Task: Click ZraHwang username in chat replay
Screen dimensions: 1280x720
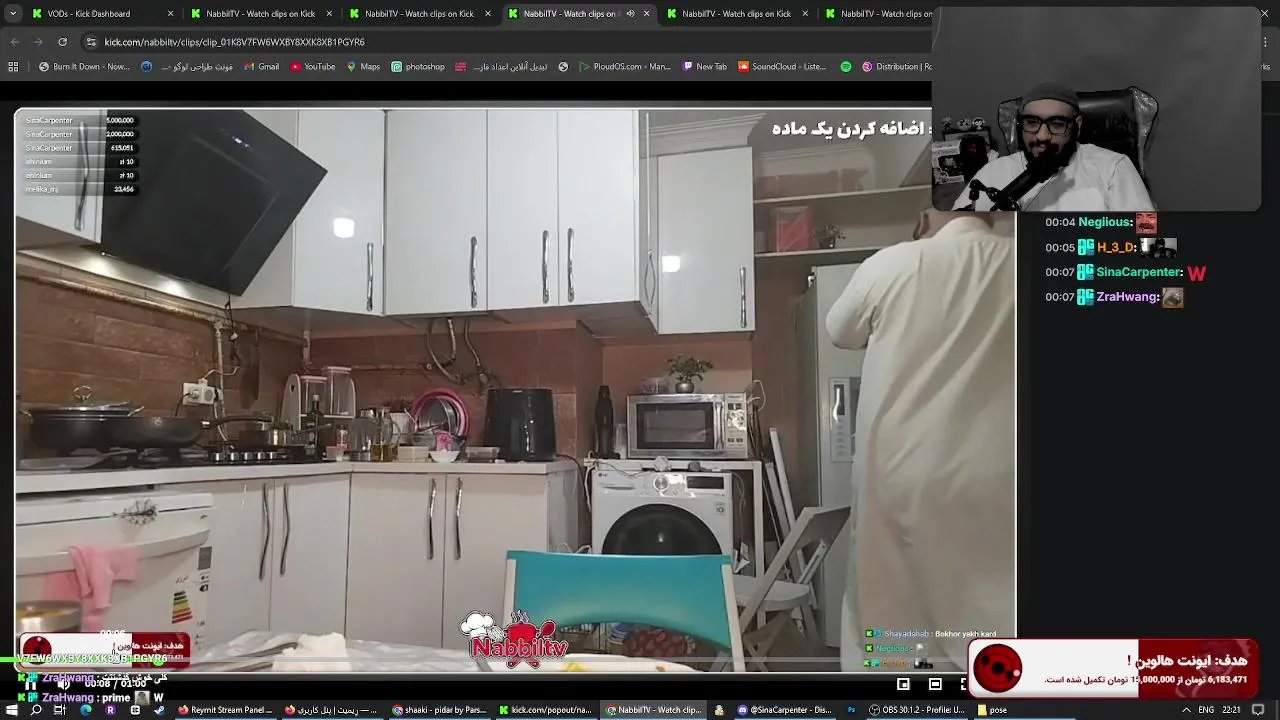Action: click(1127, 297)
